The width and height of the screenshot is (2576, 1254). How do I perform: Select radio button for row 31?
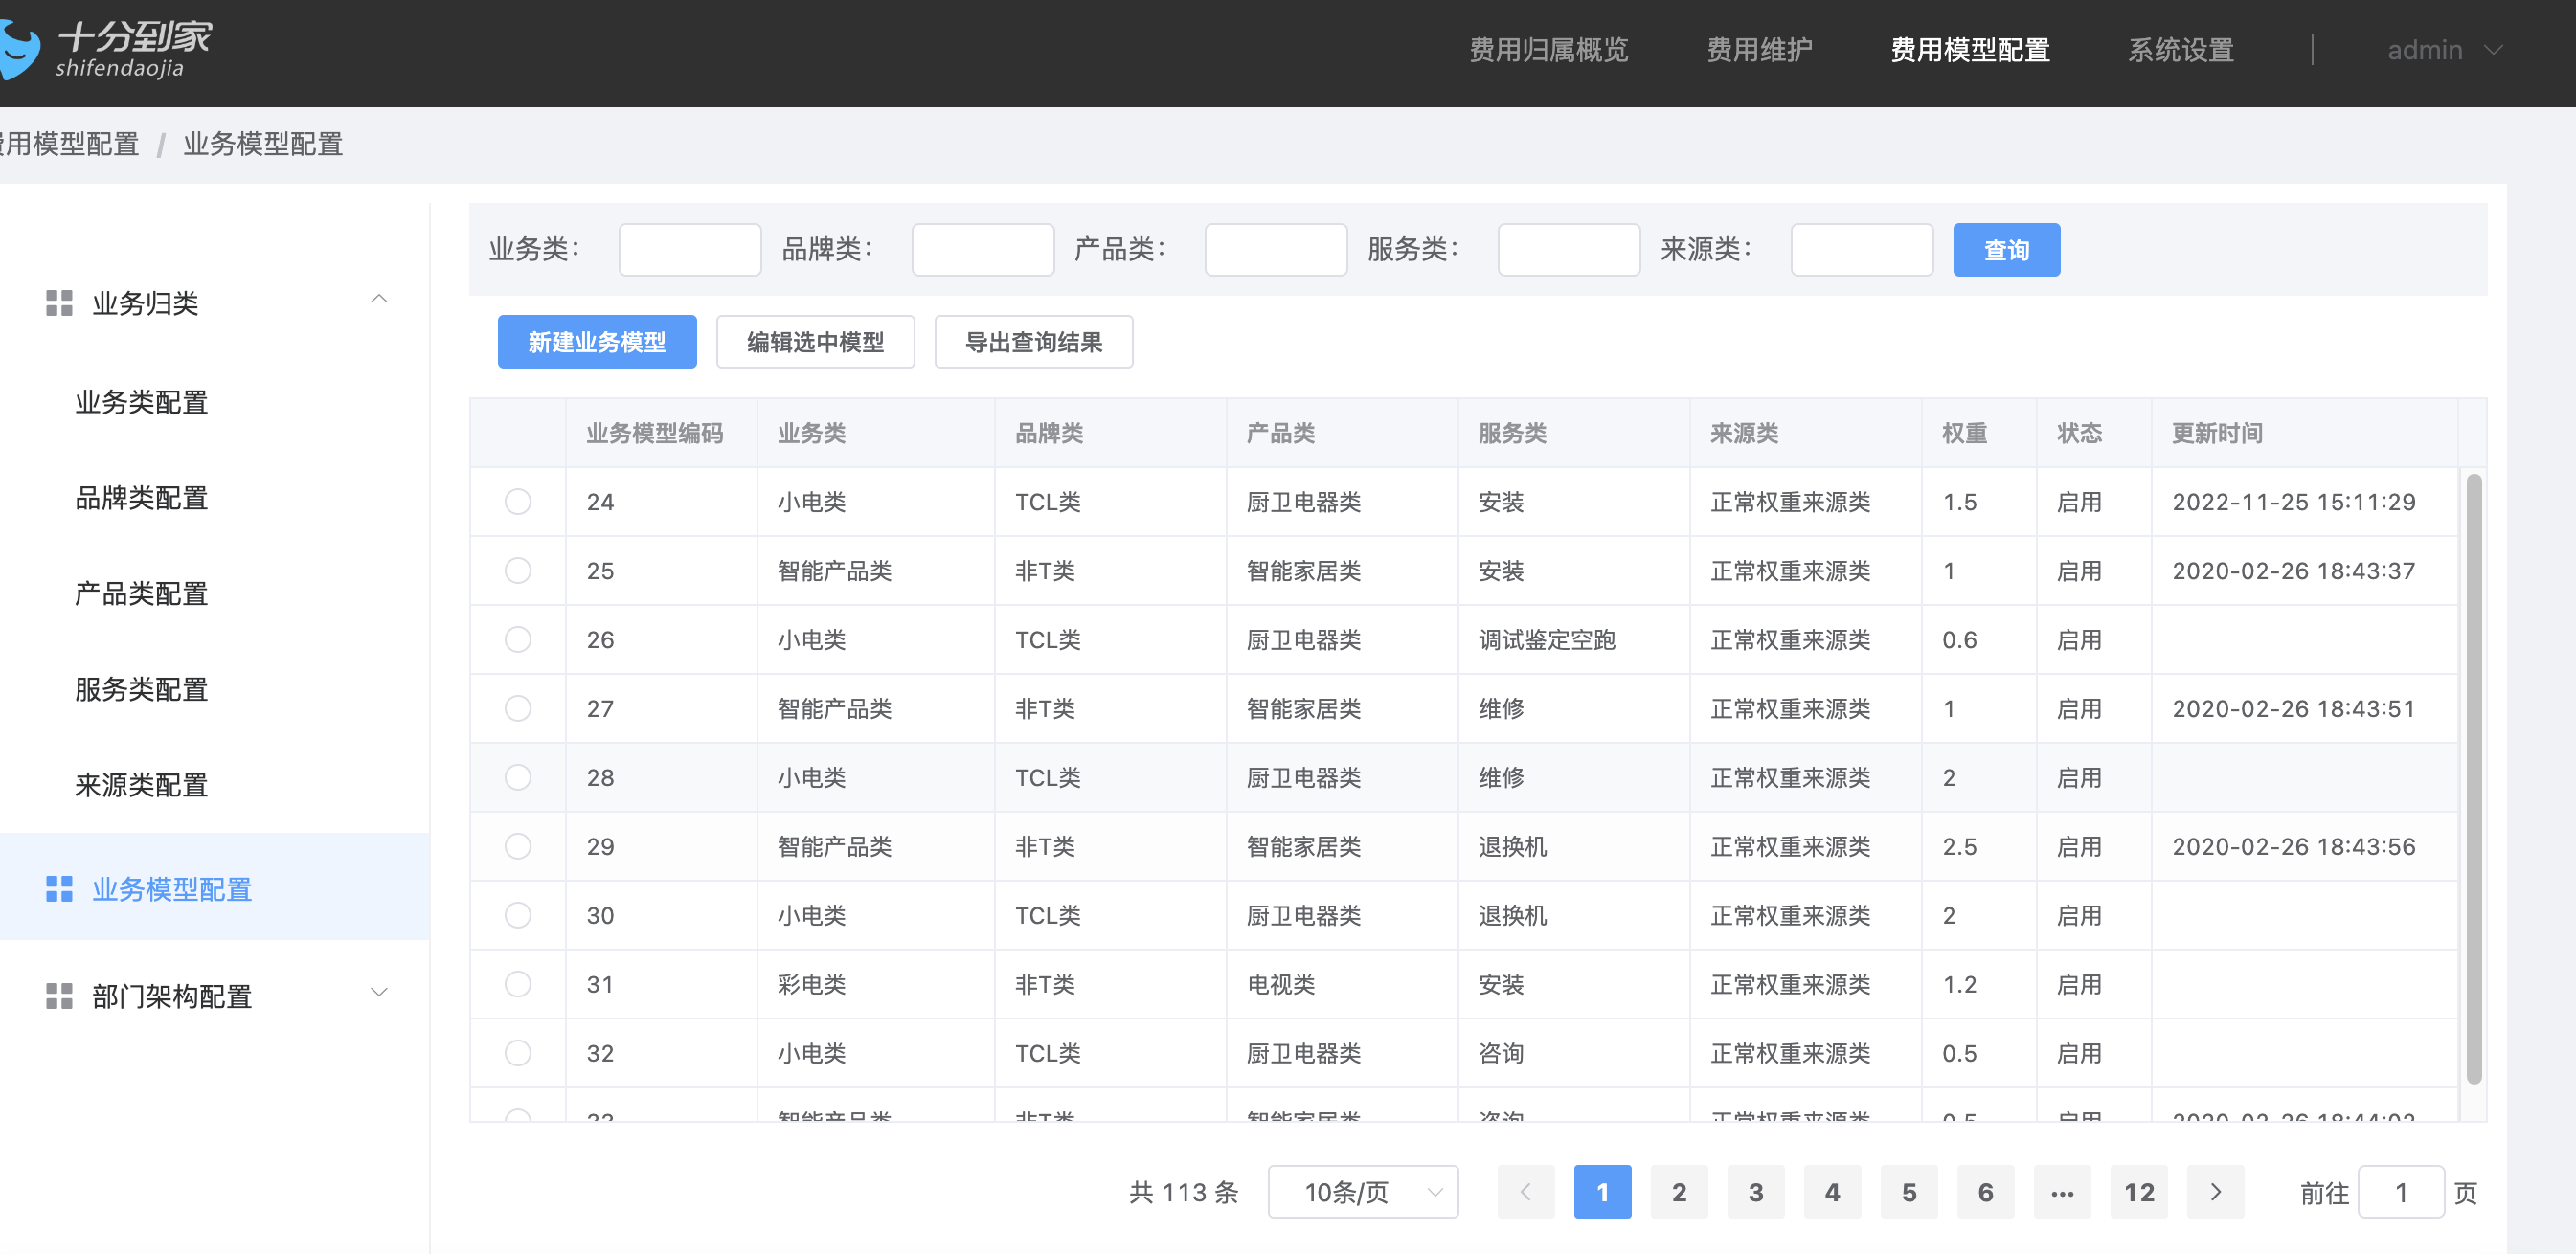click(518, 984)
